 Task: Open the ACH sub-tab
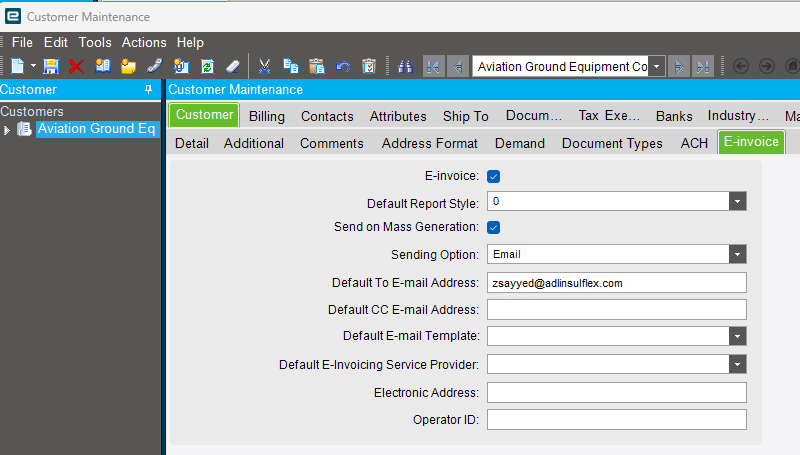click(x=694, y=143)
